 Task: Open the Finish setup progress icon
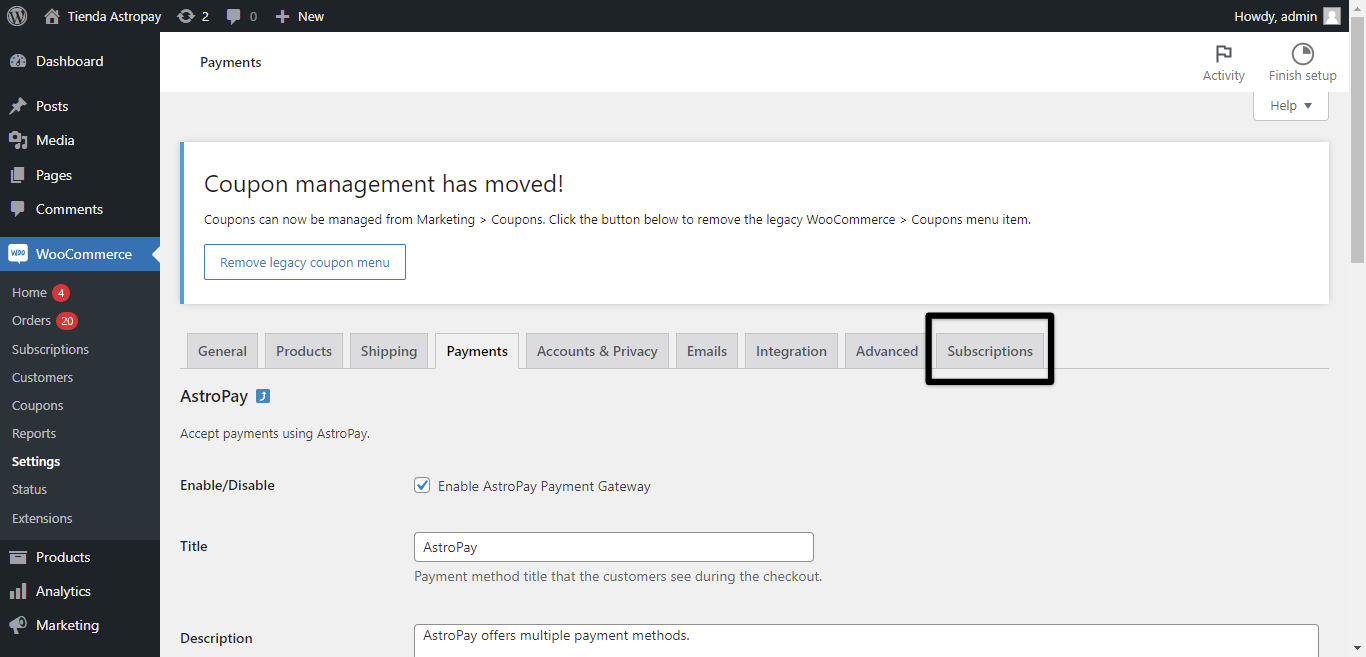point(1302,54)
